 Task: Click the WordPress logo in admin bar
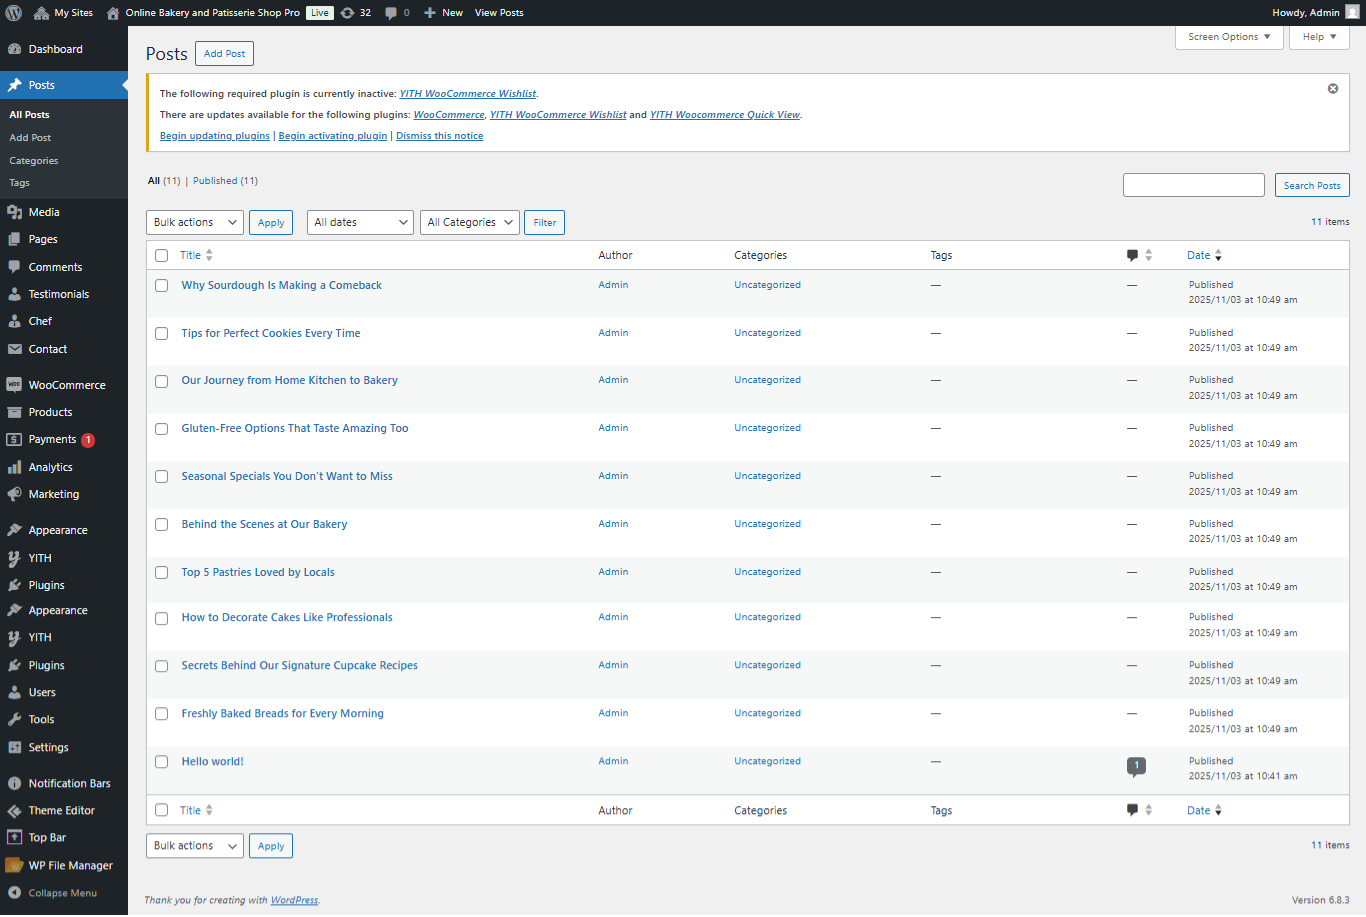(x=13, y=13)
